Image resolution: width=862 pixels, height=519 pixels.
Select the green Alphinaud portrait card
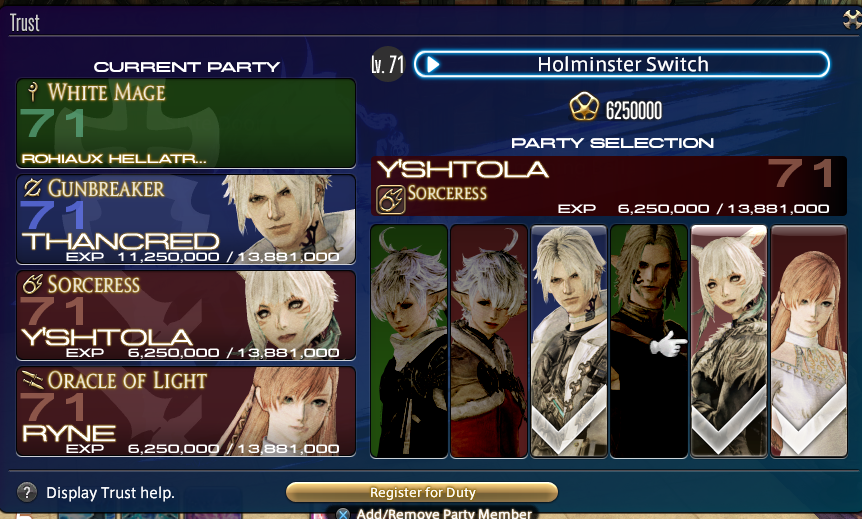[x=409, y=341]
